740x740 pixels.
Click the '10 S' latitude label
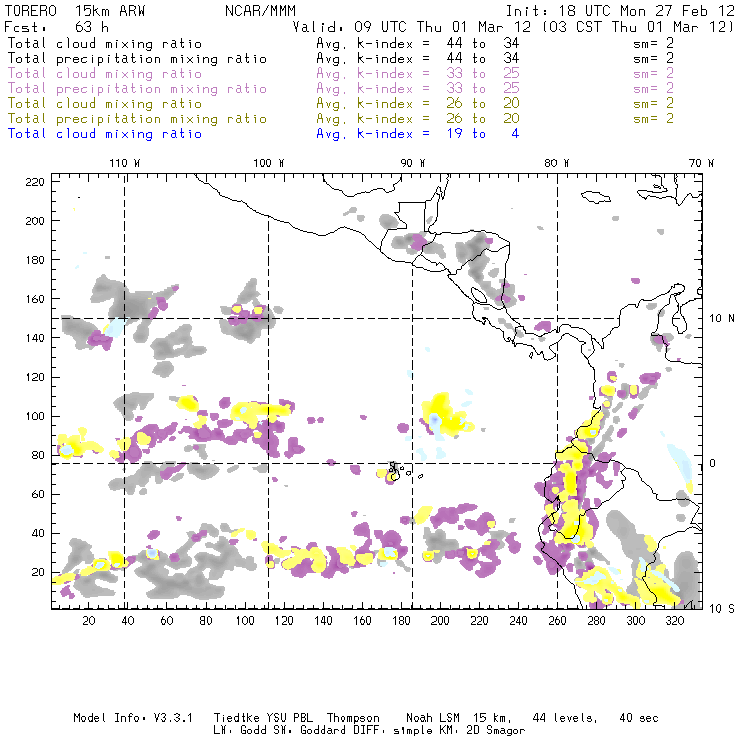coord(722,609)
